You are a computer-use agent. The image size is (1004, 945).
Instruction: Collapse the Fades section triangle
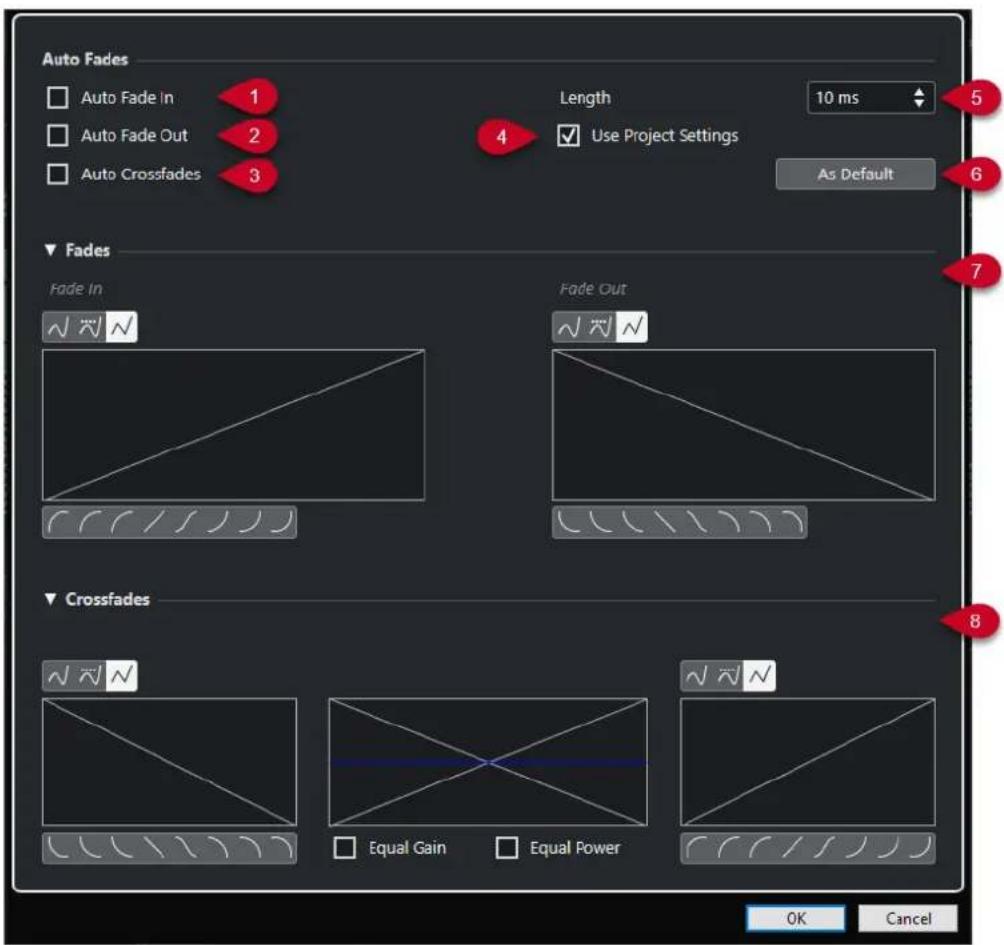51,250
